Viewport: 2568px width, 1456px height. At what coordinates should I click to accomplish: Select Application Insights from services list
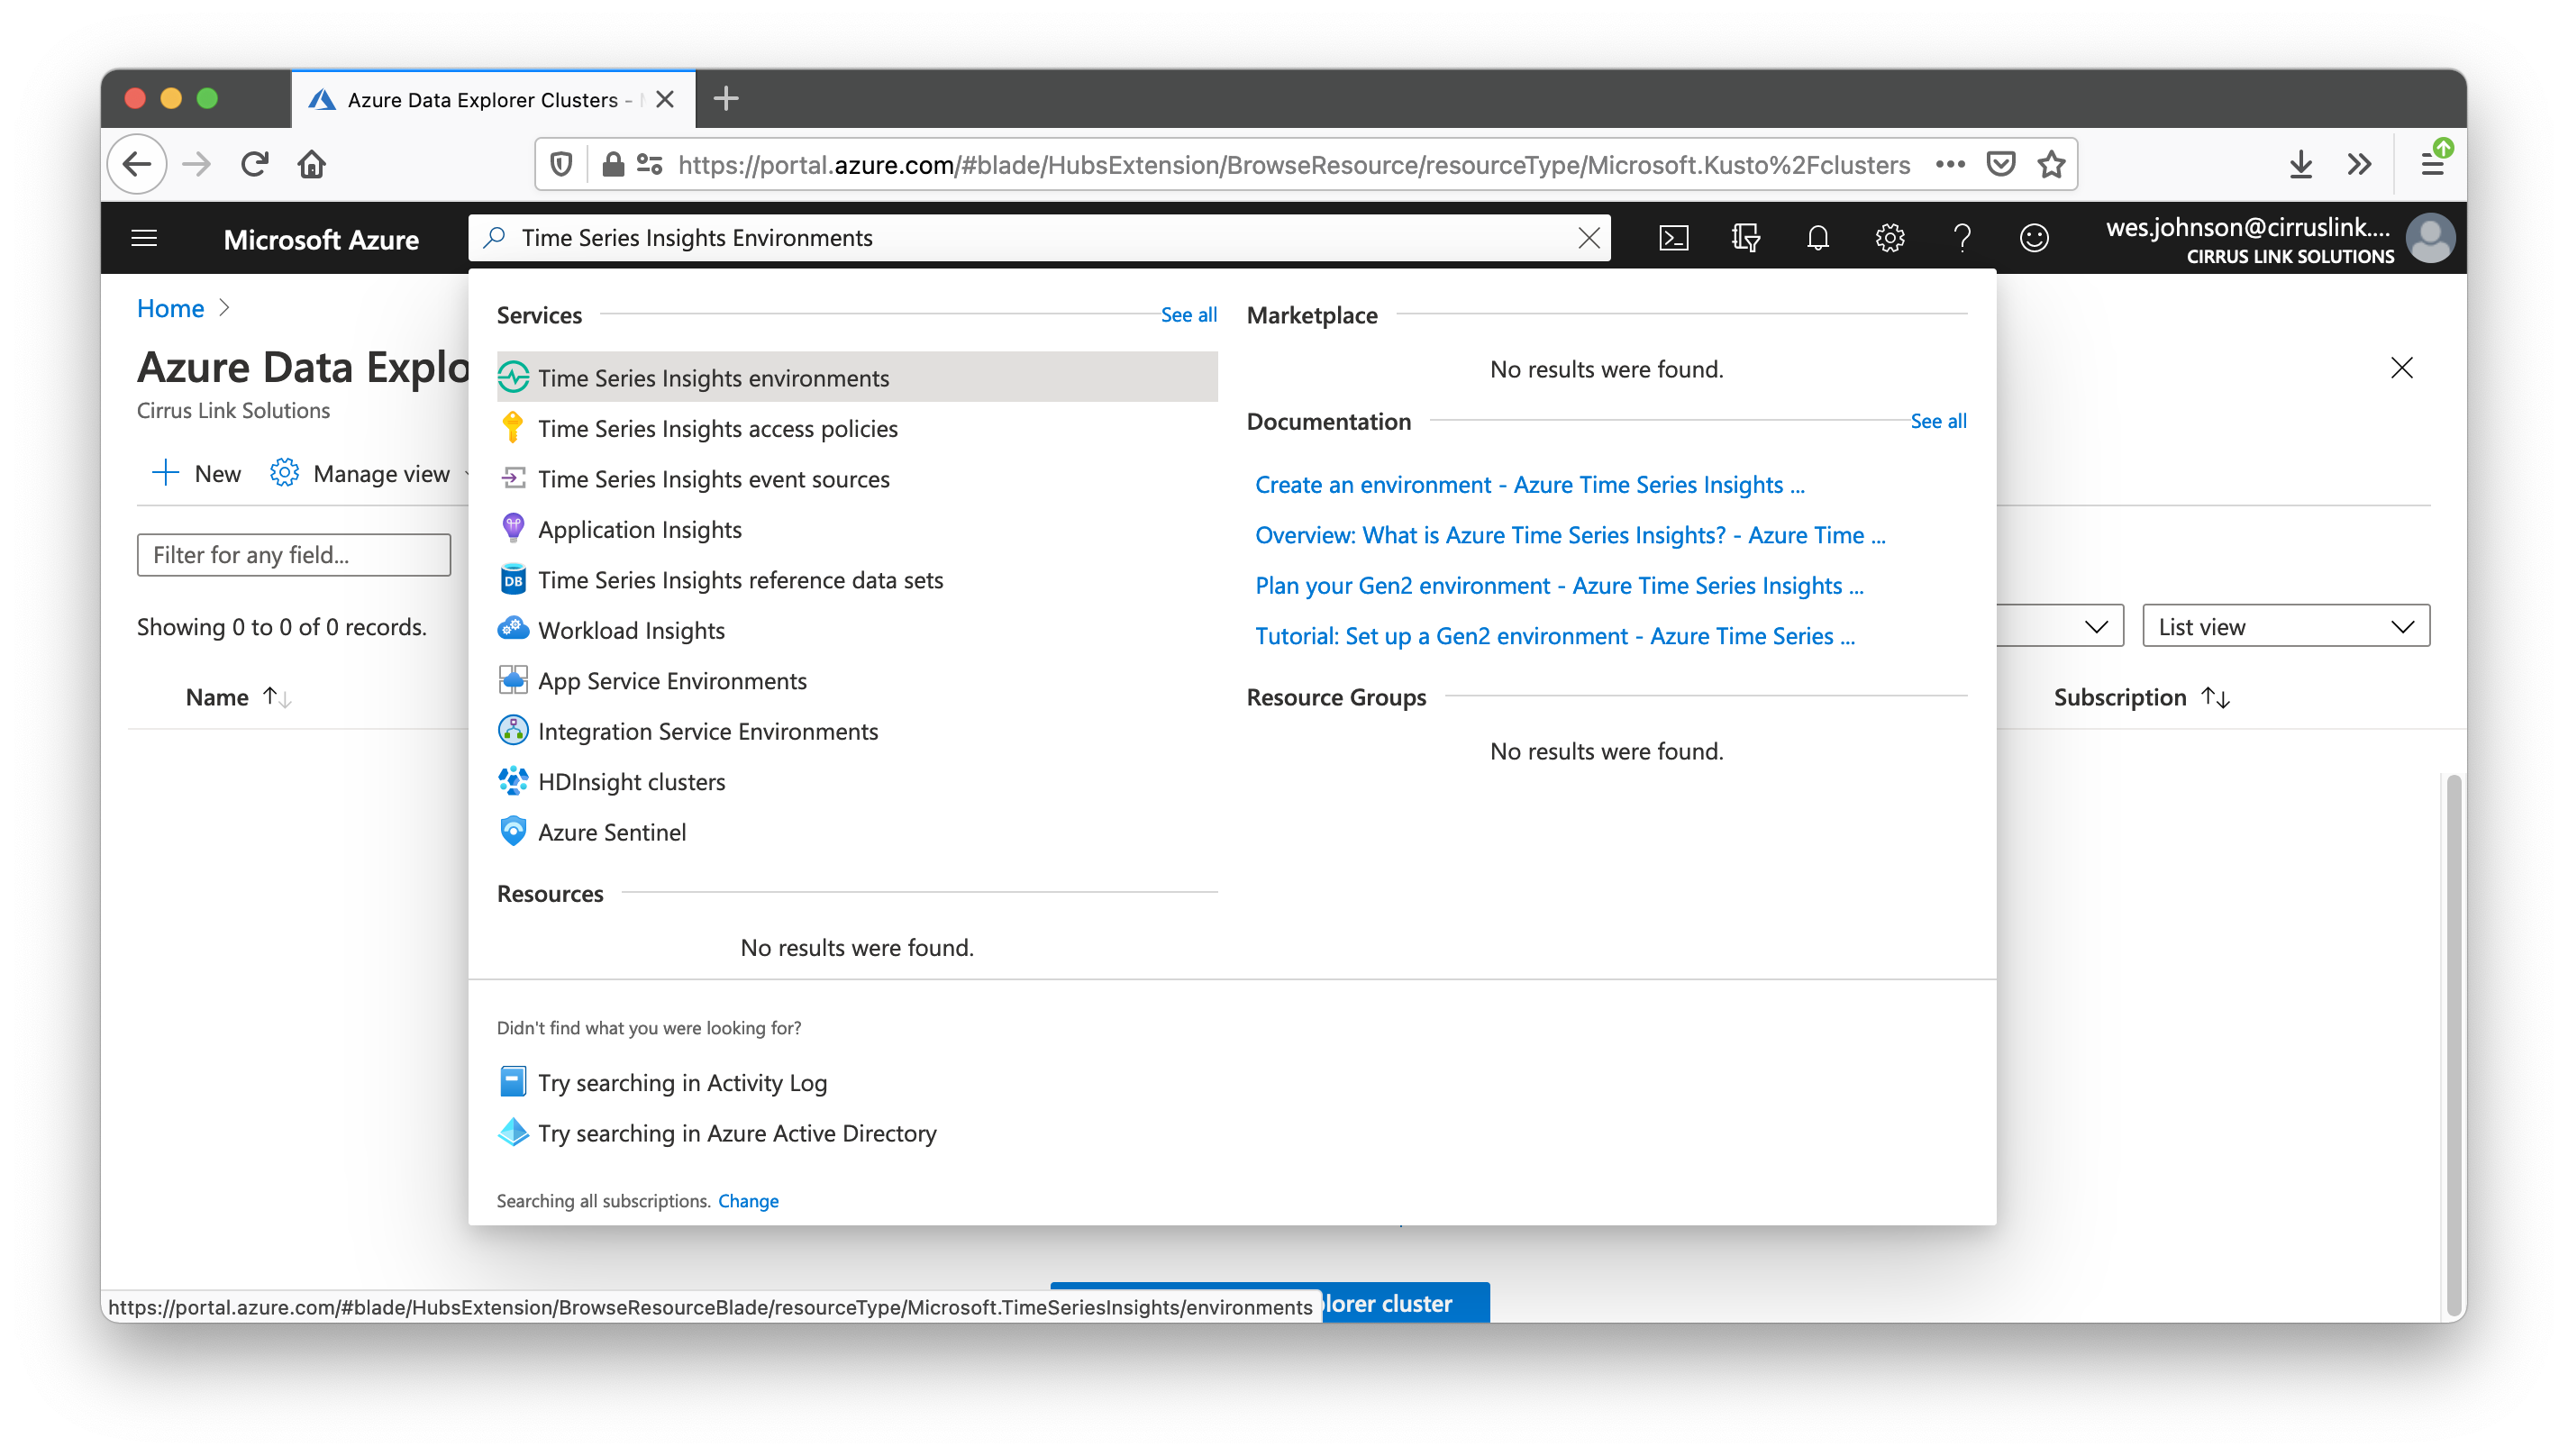click(639, 529)
